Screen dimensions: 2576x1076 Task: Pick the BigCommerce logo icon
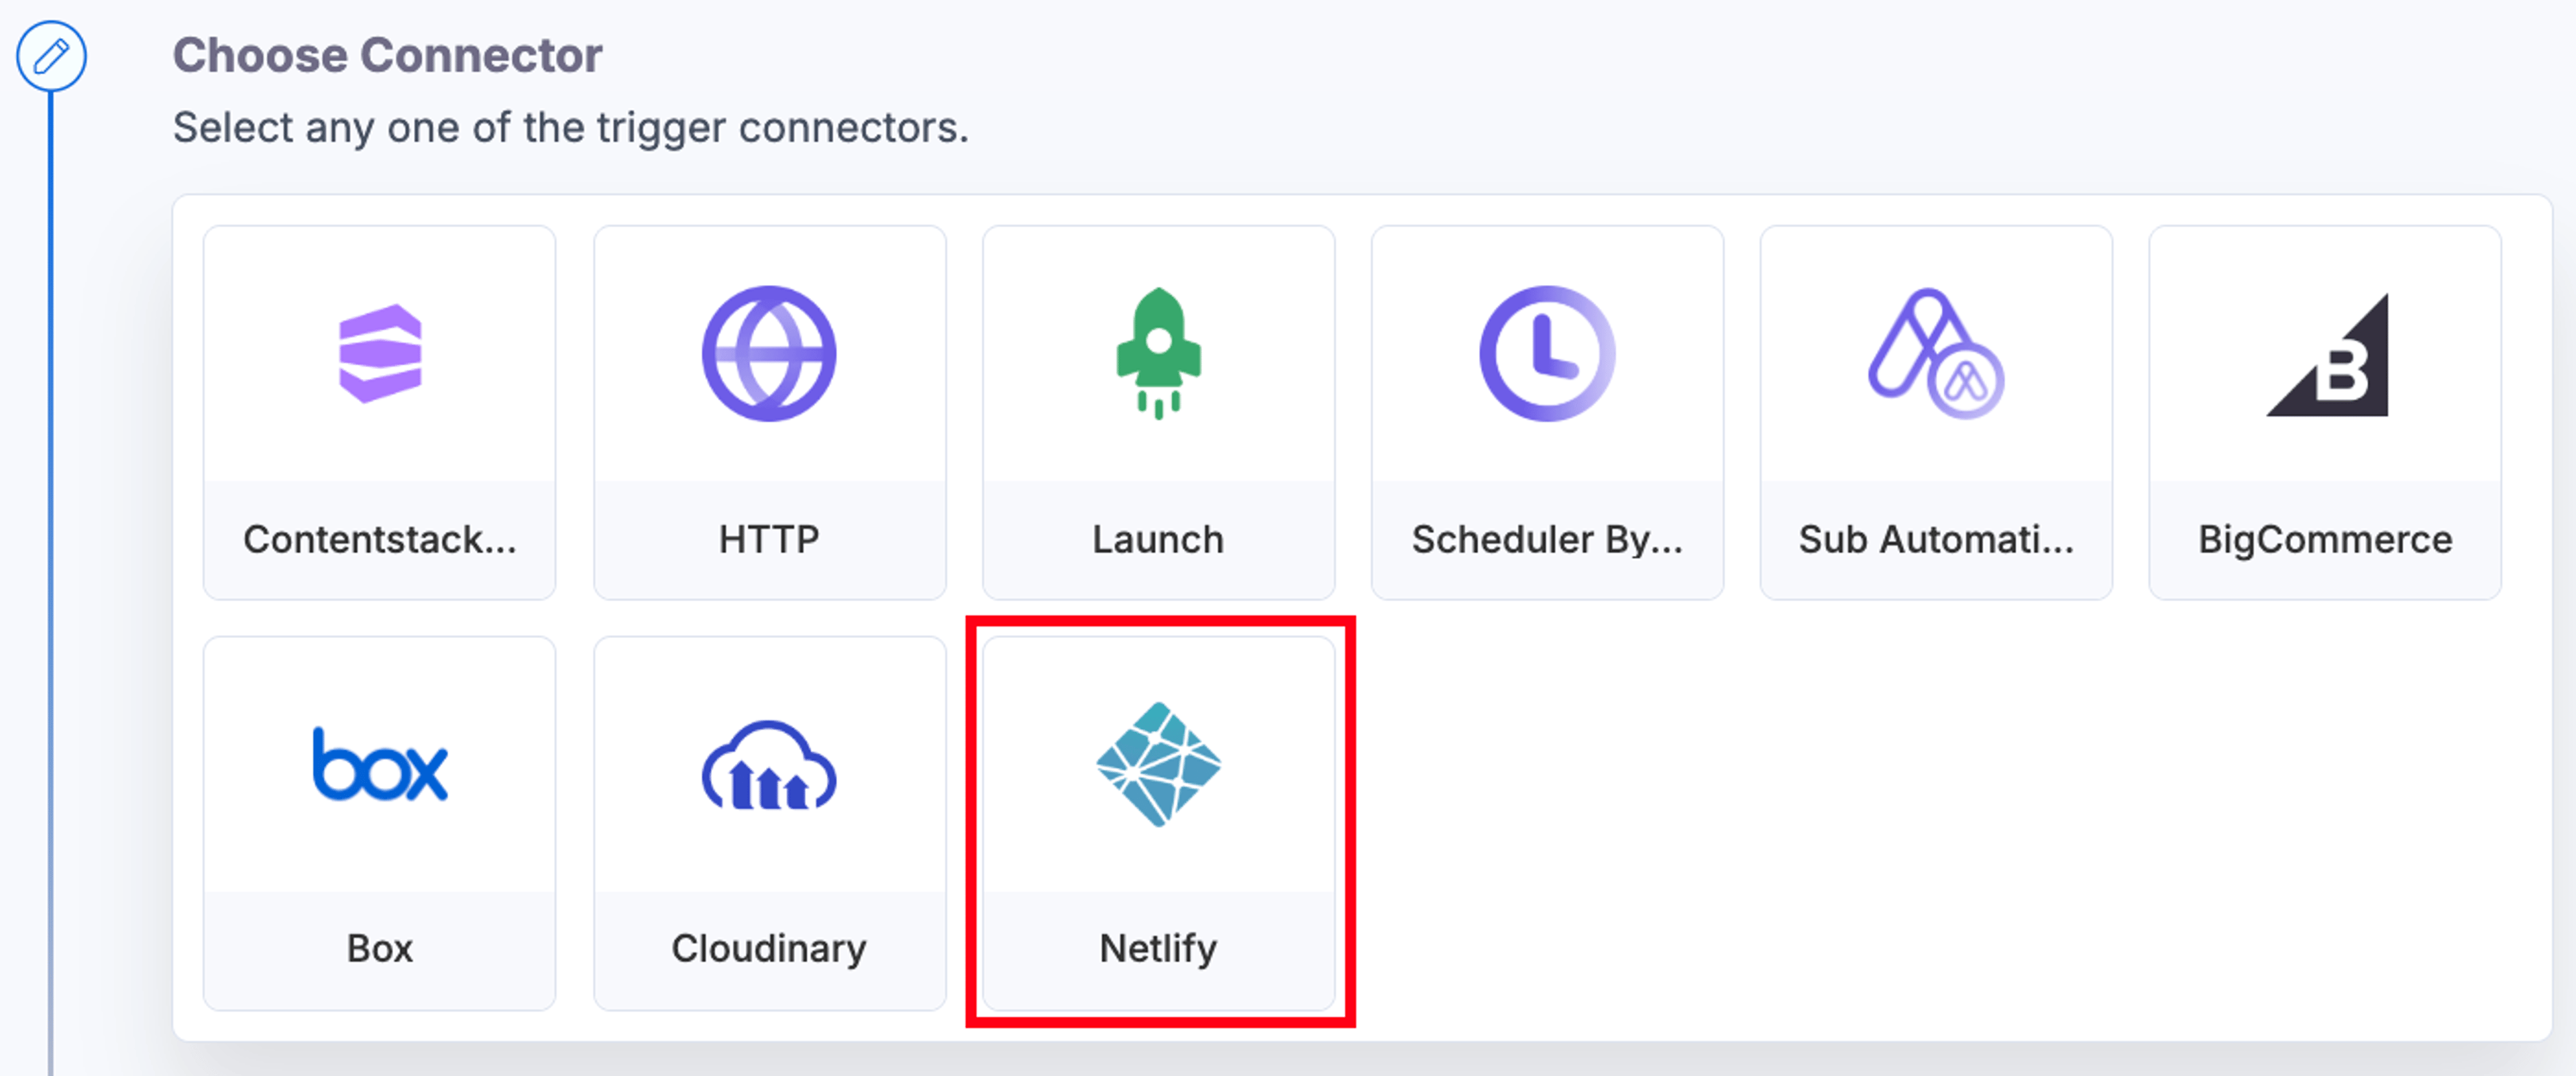tap(2326, 354)
